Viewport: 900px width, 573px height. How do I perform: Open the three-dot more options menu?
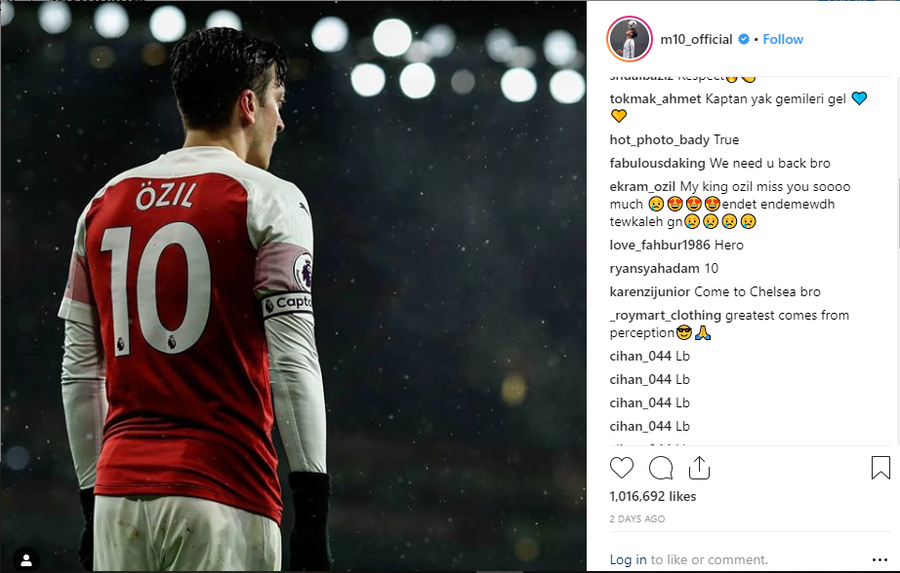[x=879, y=560]
